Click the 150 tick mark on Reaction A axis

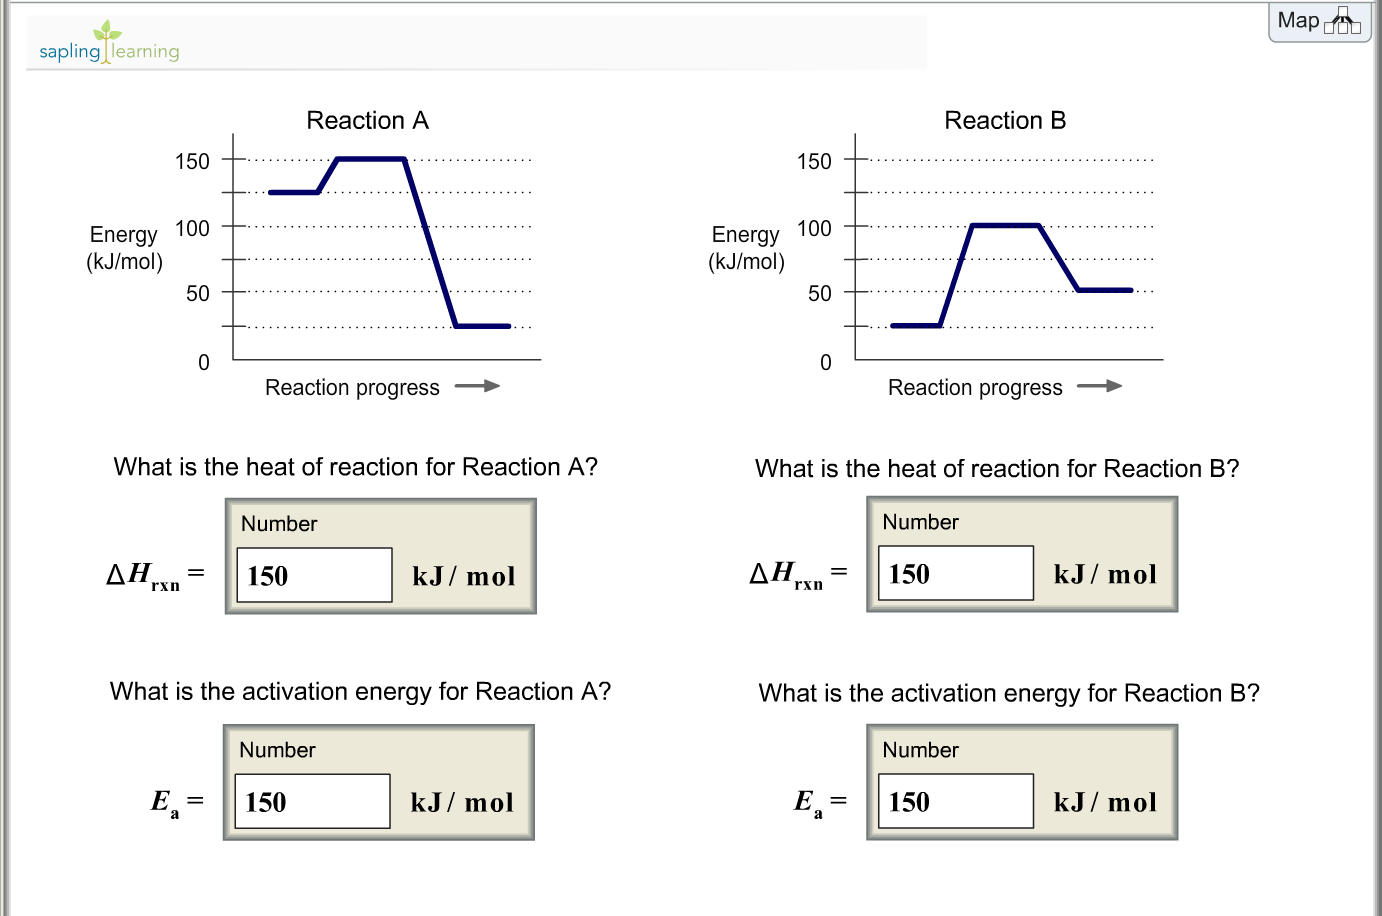tap(234, 161)
